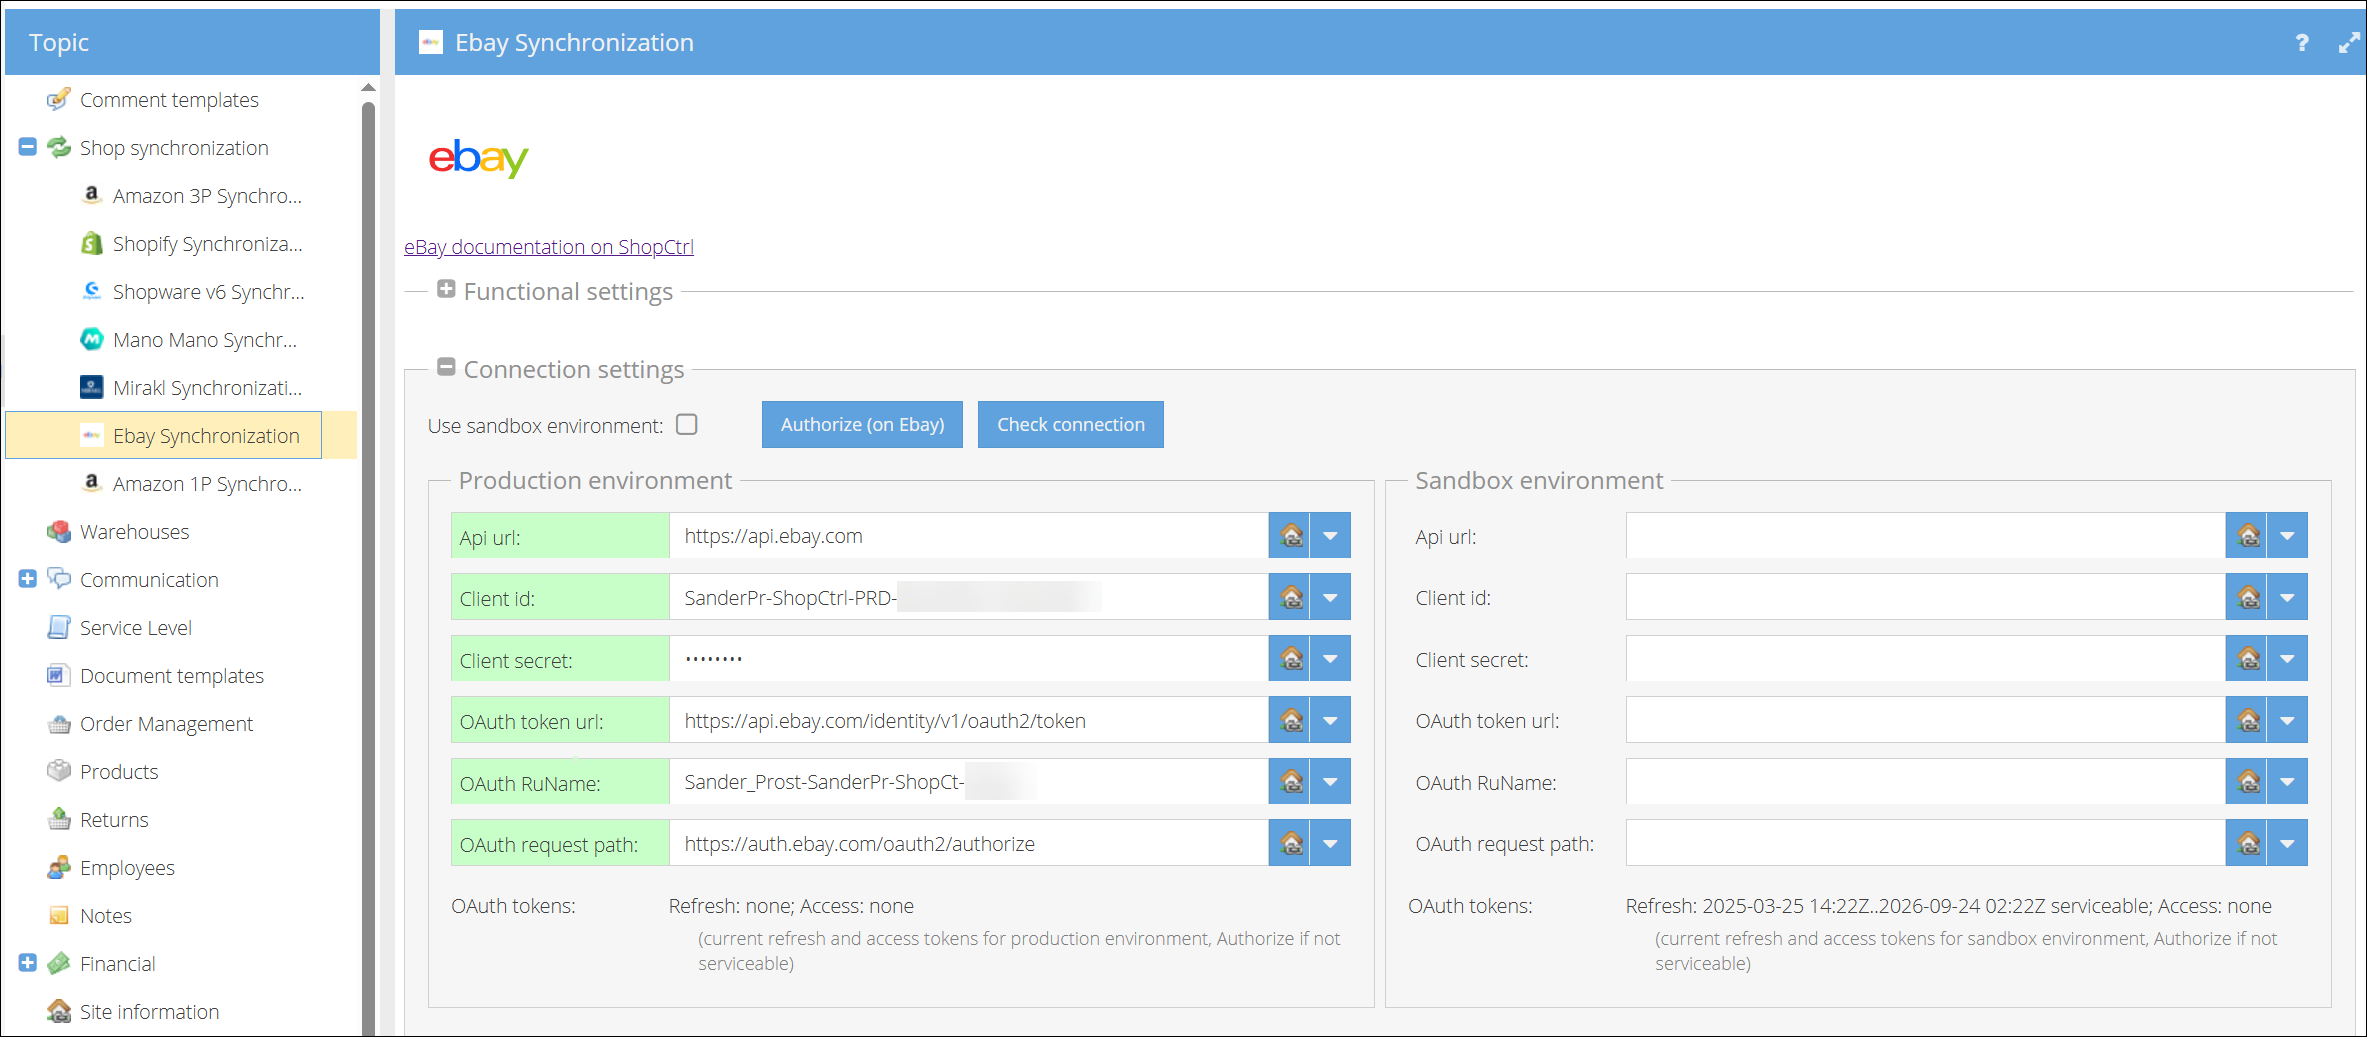Viewport: 2367px width, 1037px height.
Task: Click the Communication speech bubble icon
Action: tap(59, 579)
